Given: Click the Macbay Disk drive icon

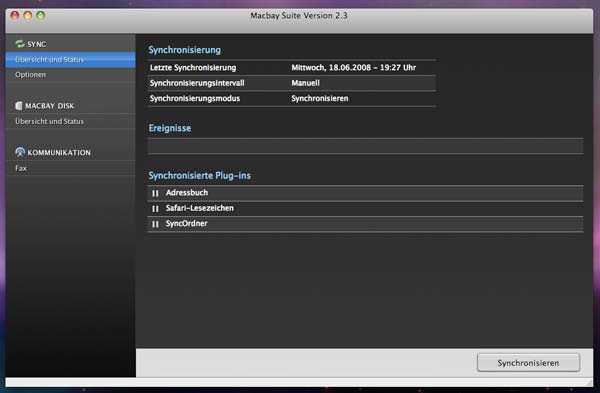Looking at the screenshot, I should pos(19,106).
